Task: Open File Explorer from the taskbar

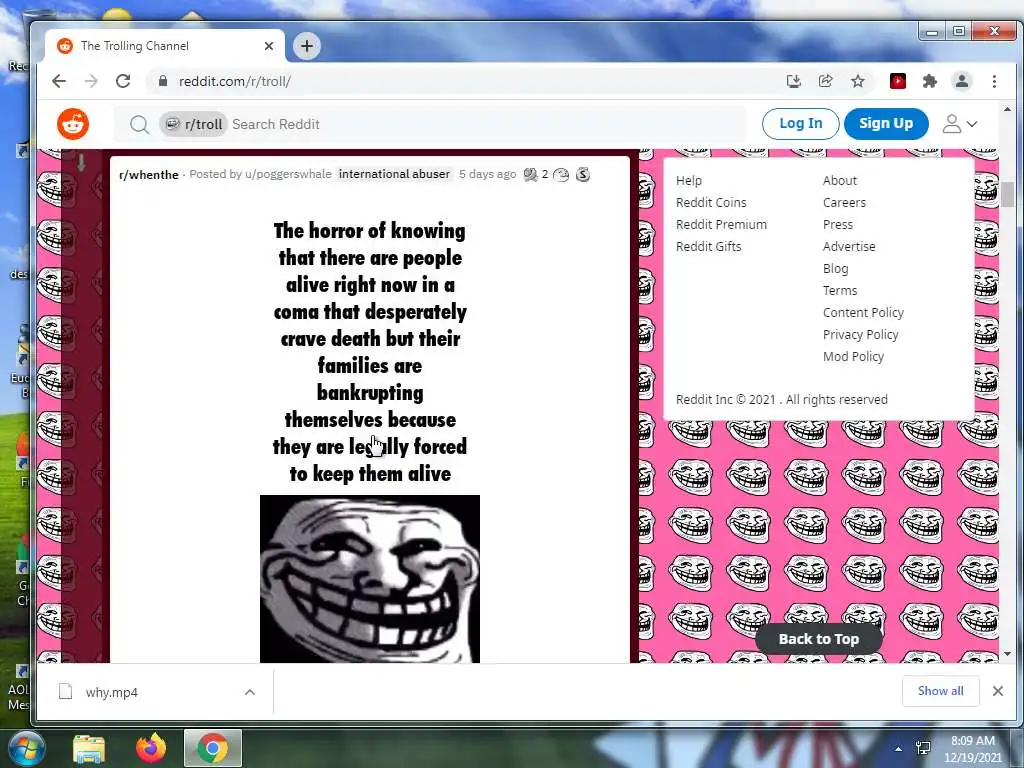Action: [x=89, y=748]
